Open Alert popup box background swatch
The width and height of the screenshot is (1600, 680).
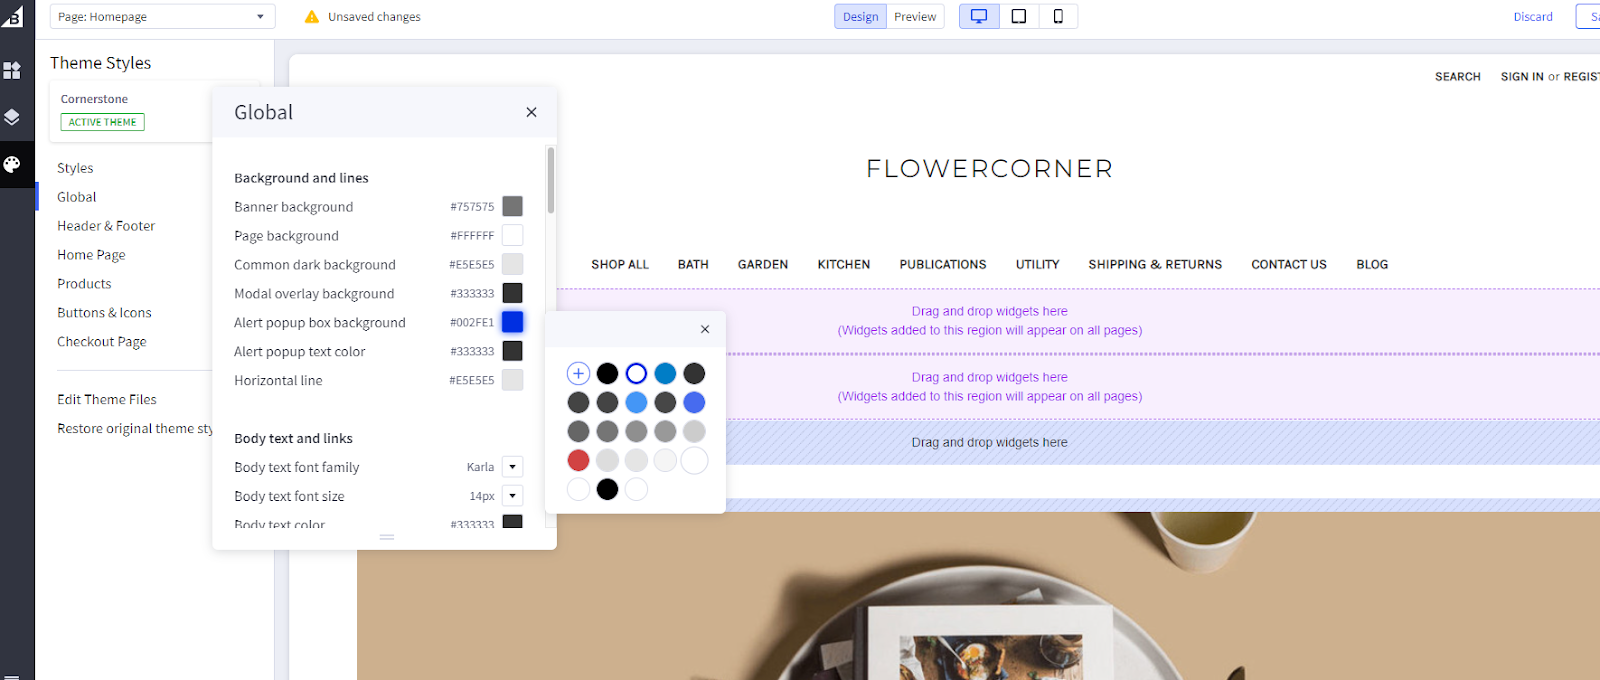pyautogui.click(x=512, y=322)
